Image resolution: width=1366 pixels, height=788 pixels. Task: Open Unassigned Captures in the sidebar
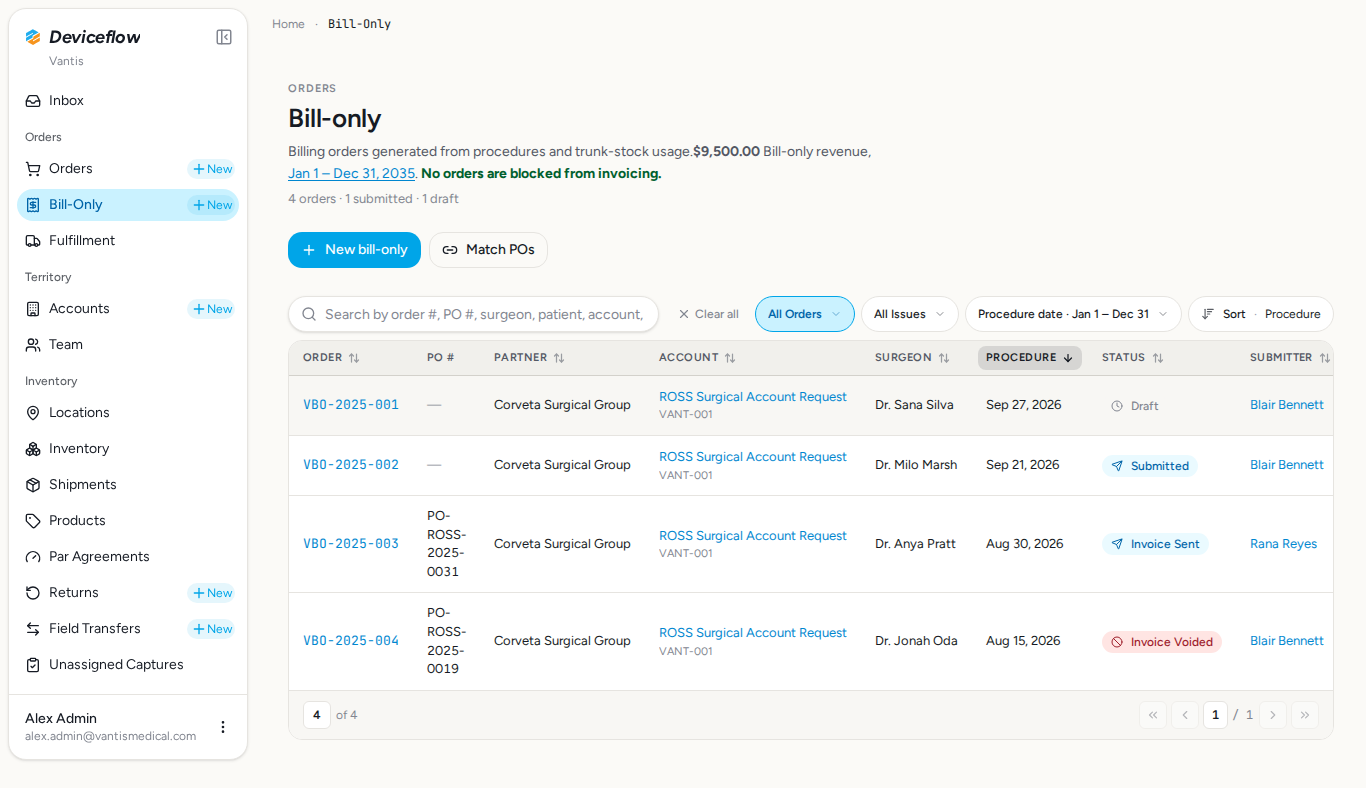tap(128, 665)
